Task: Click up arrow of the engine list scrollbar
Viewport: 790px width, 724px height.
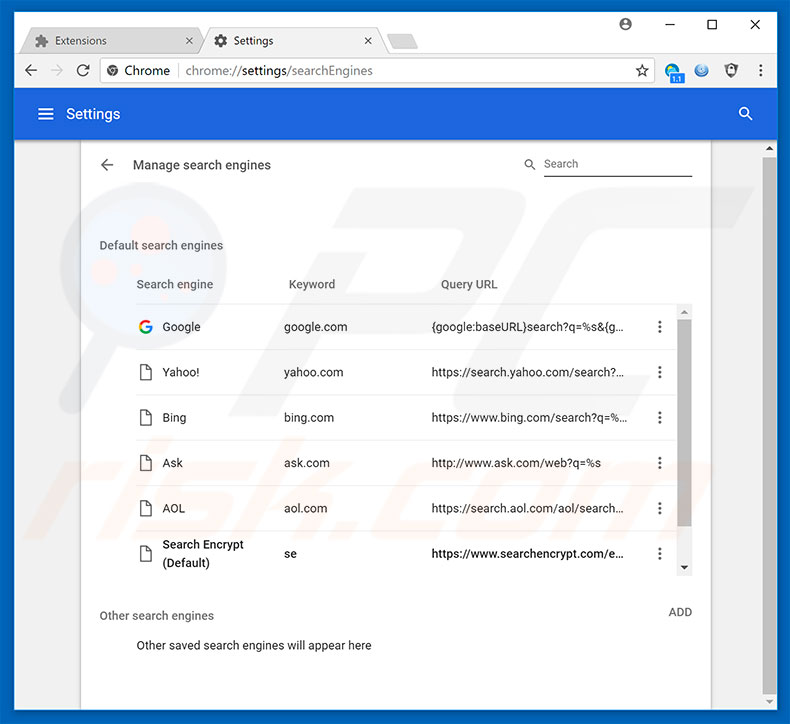Action: pyautogui.click(x=684, y=312)
